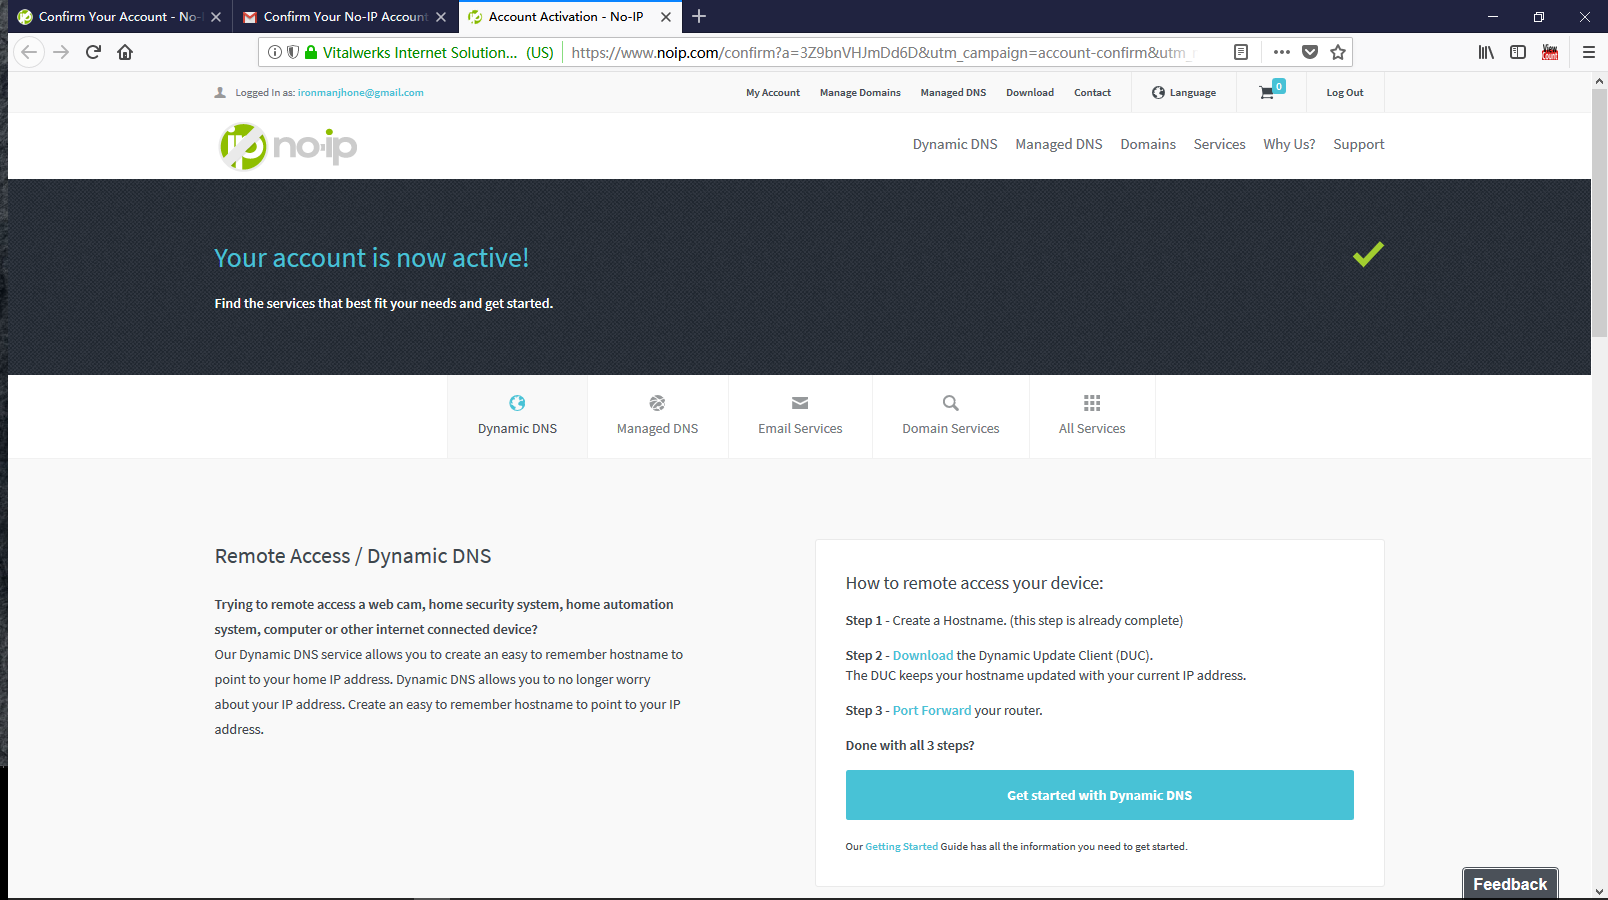Close the first Confirm Your Account tab
The width and height of the screenshot is (1608, 900).
[x=216, y=16]
